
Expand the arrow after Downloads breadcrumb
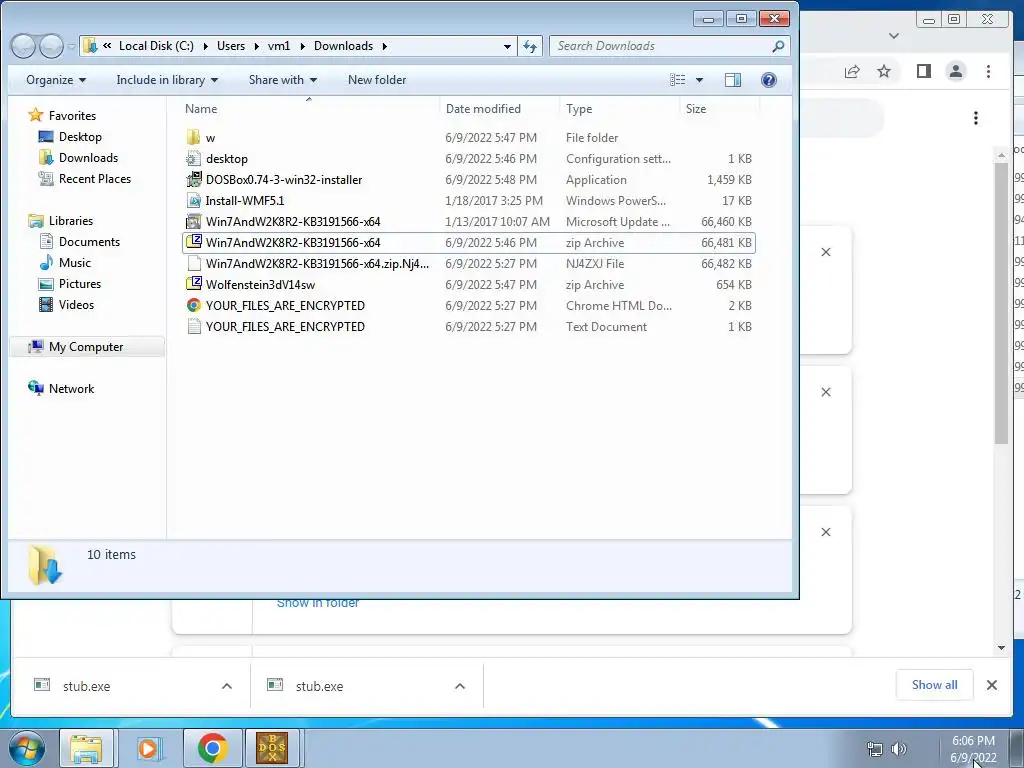click(x=384, y=46)
